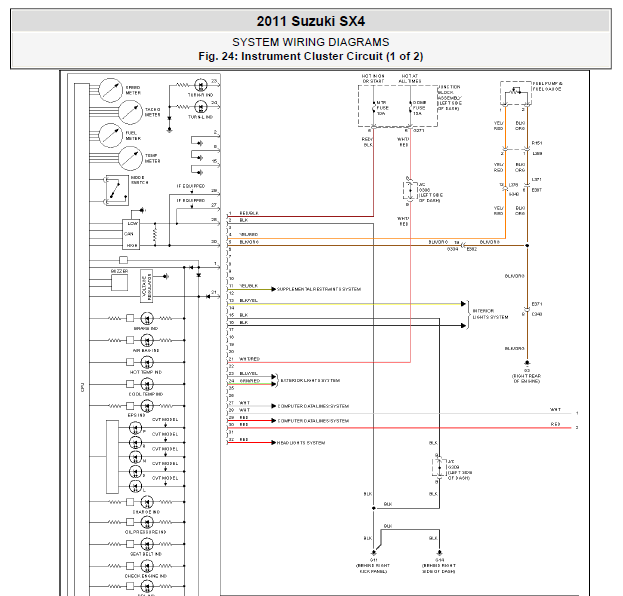Click the "RED" label at the right page edge
The height and width of the screenshot is (596, 623).
pos(555,424)
